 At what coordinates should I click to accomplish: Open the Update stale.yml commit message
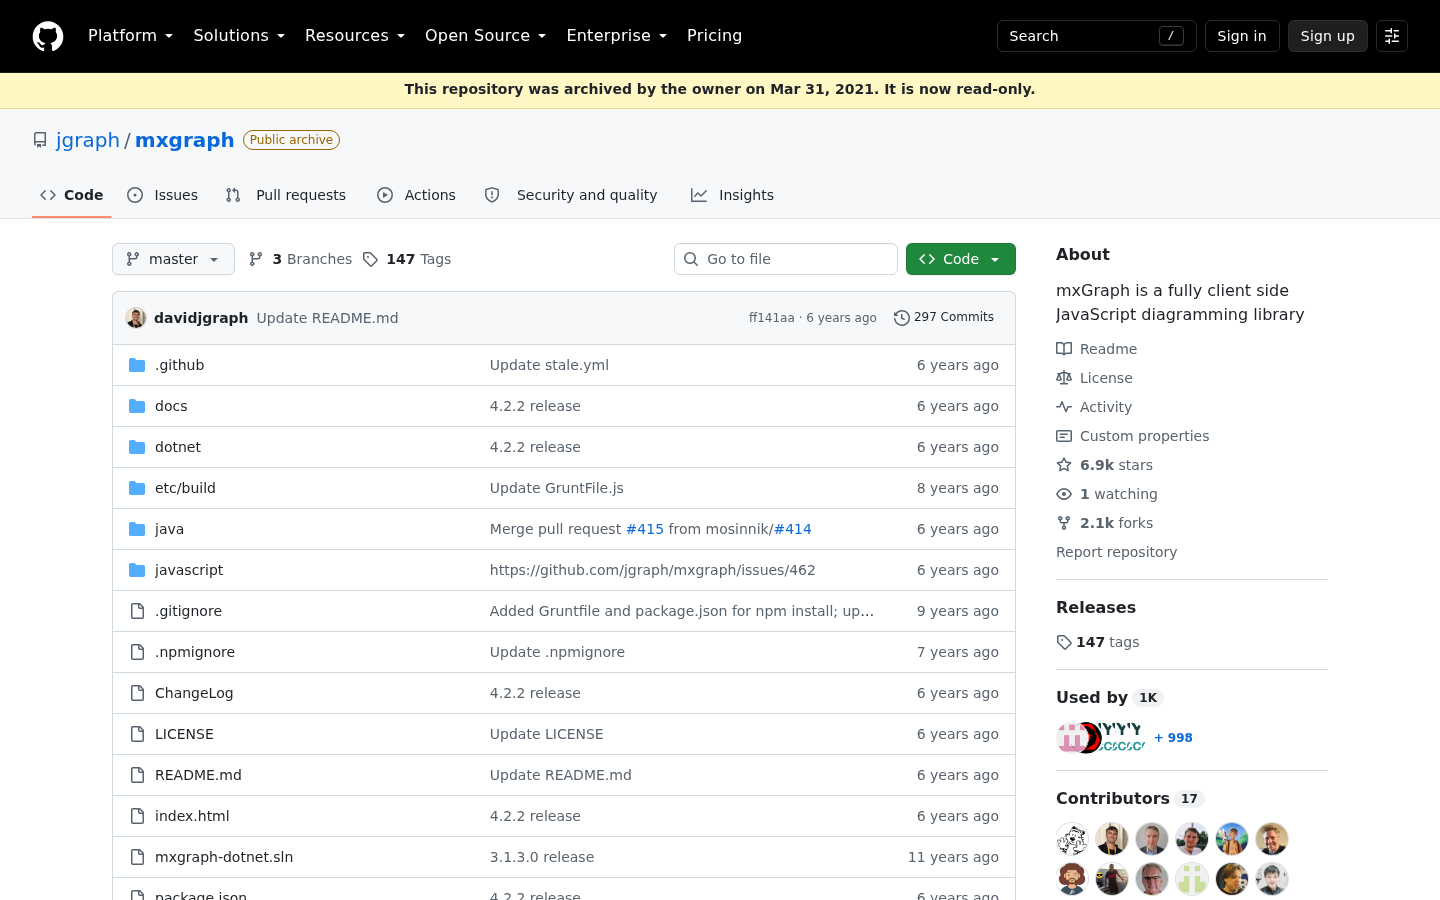549,365
